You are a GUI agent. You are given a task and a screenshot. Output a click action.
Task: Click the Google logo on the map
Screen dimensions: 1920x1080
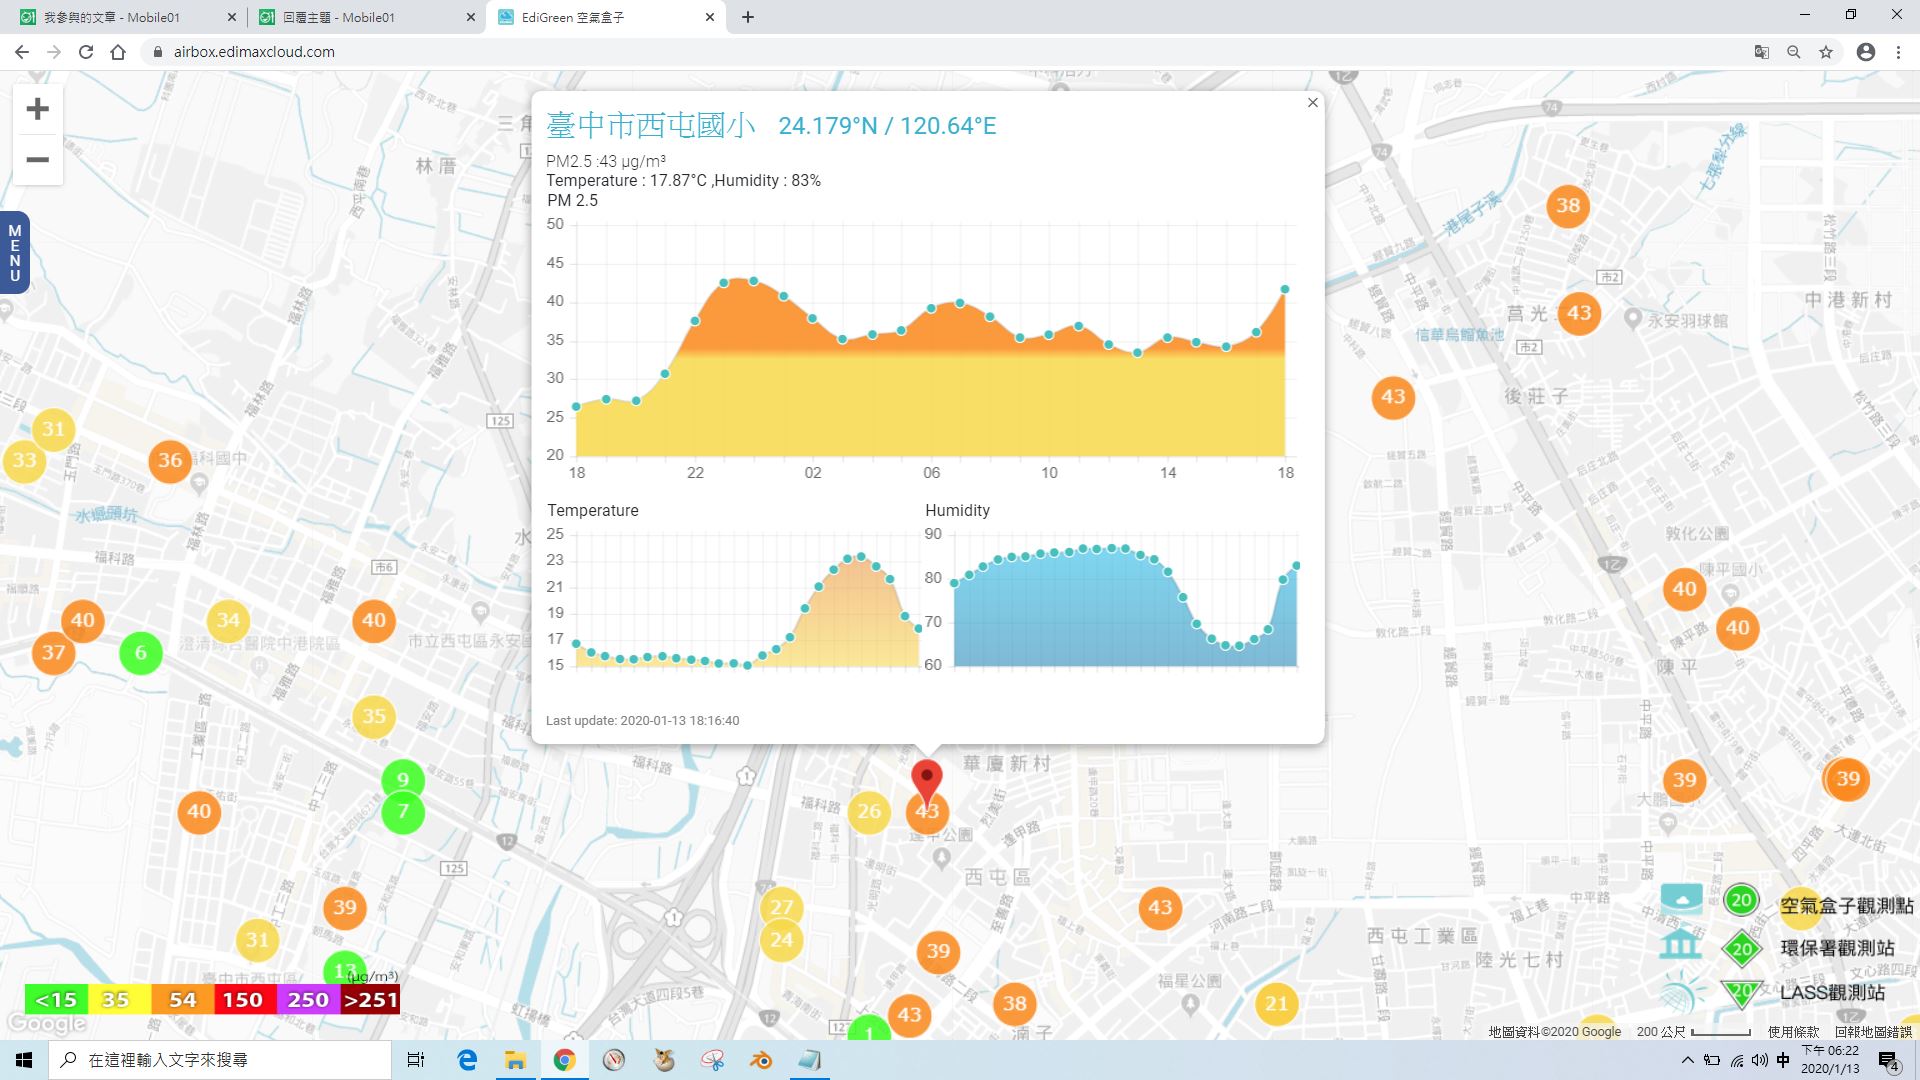point(46,1024)
